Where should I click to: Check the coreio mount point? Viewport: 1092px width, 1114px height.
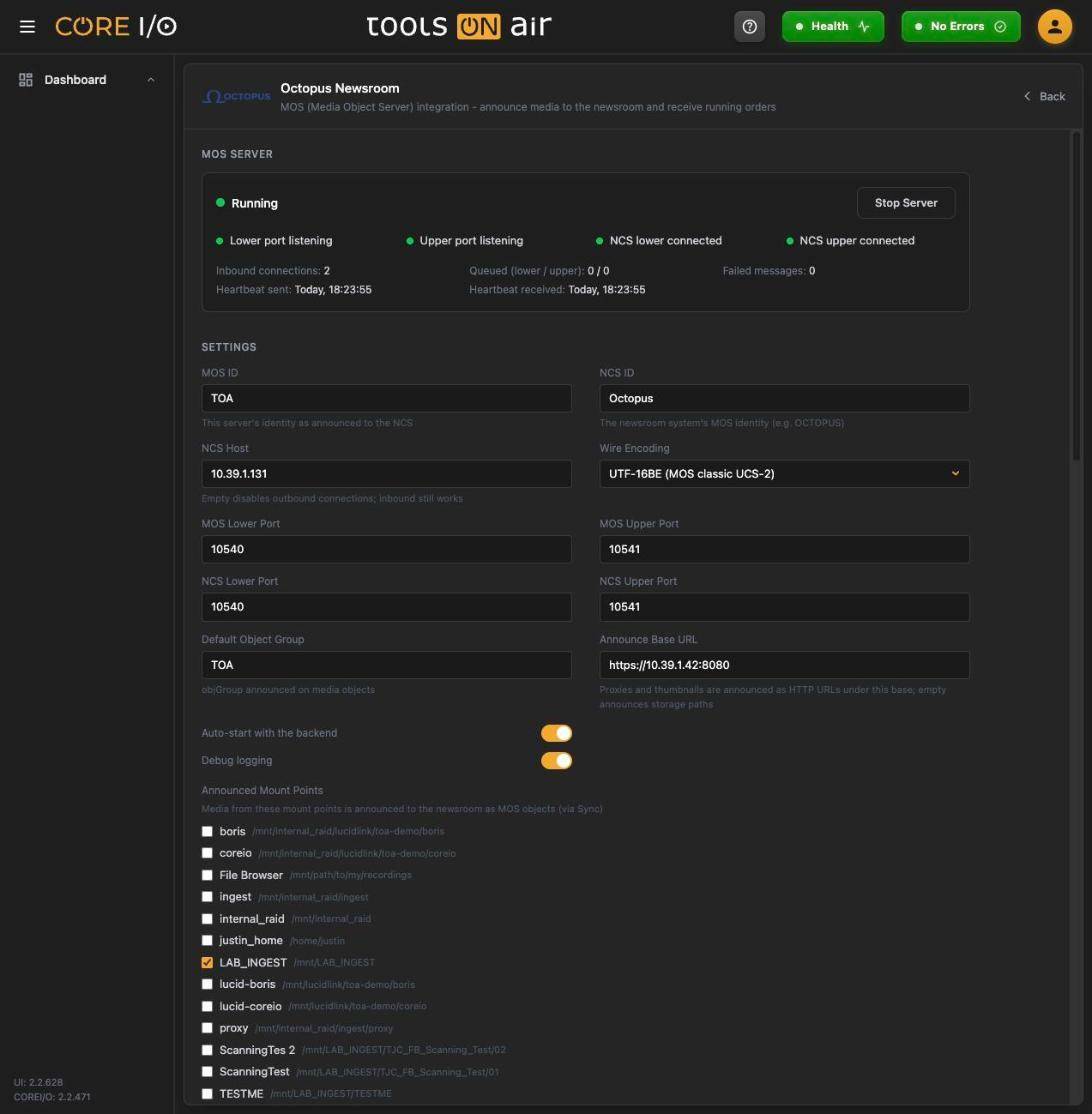click(x=207, y=853)
